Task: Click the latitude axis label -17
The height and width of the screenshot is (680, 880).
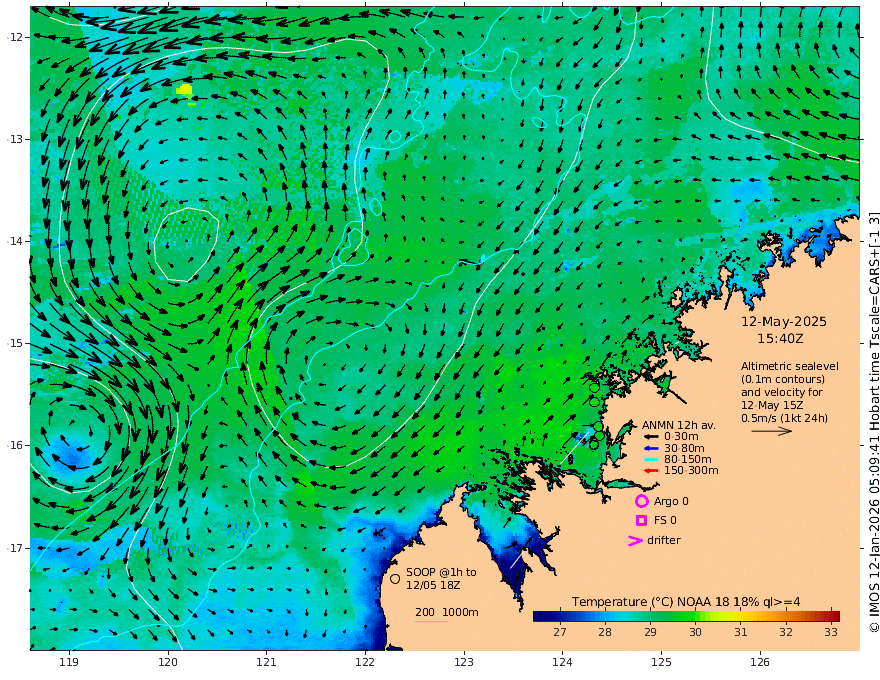Action: pyautogui.click(x=15, y=548)
